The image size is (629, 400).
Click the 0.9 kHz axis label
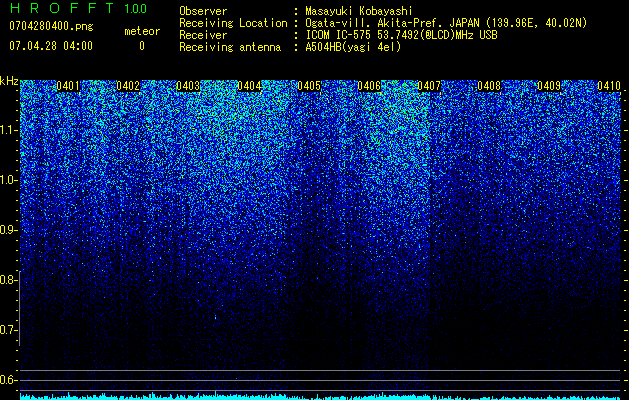tap(8, 230)
